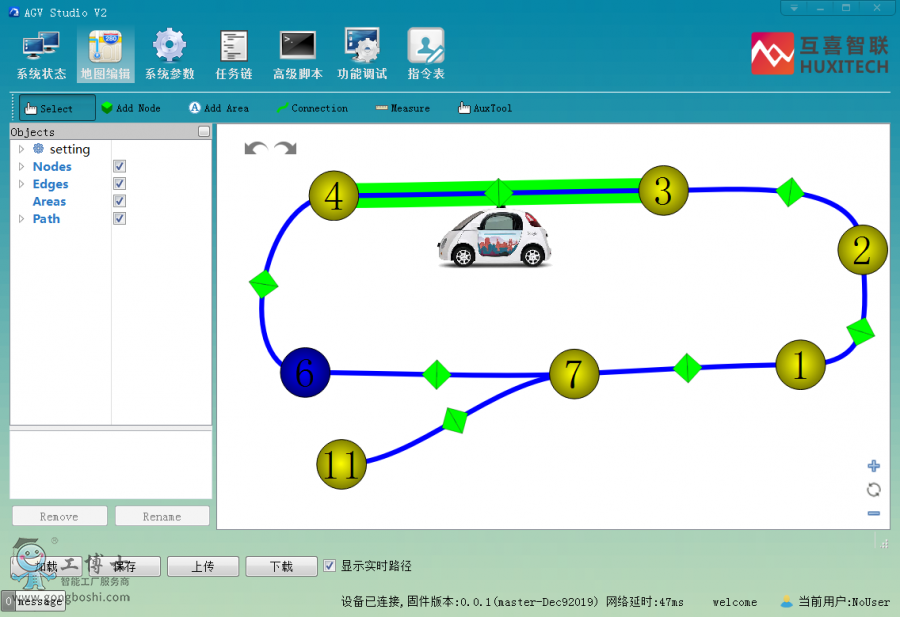The width and height of the screenshot is (900, 617).
Task: Uncheck the 显示实时路径 checkbox
Action: pos(330,566)
